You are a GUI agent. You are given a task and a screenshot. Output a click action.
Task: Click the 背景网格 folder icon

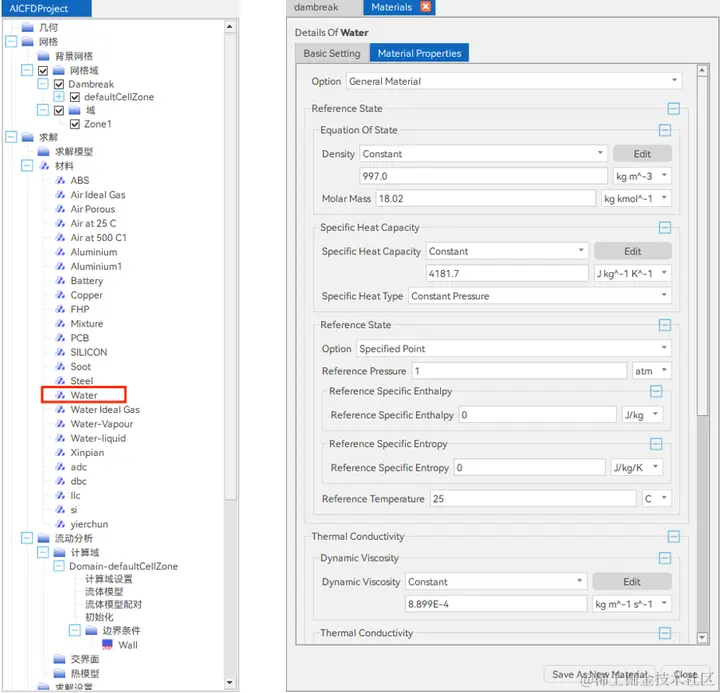tap(44, 56)
